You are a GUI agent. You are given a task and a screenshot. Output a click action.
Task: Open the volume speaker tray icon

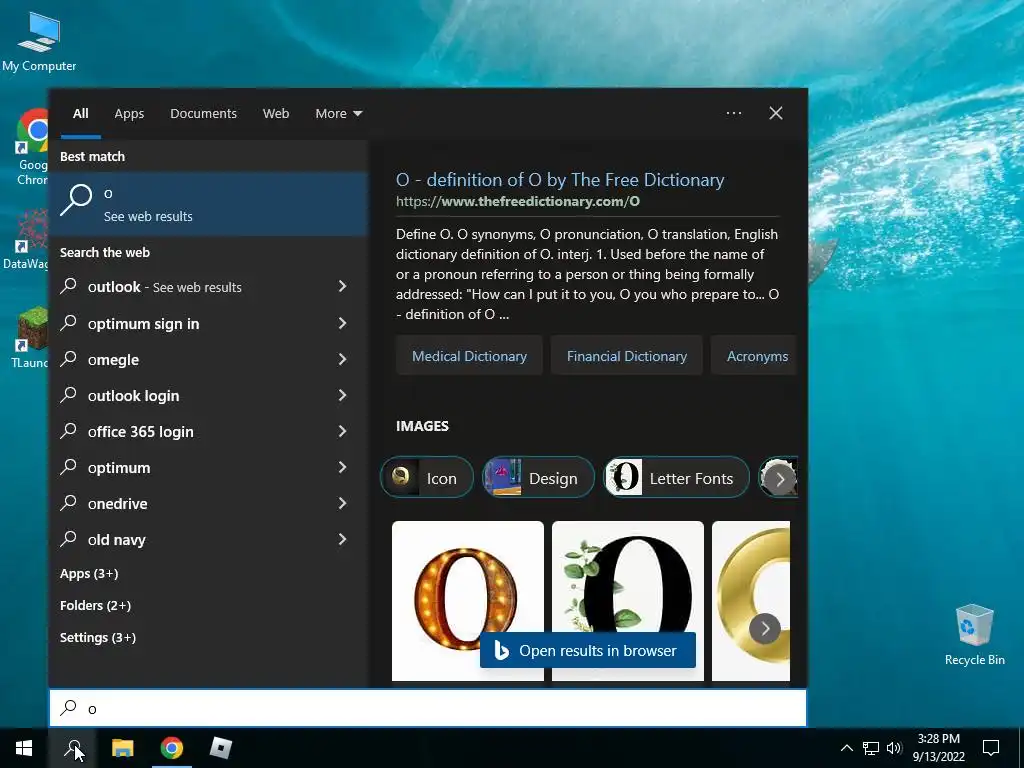[x=894, y=748]
